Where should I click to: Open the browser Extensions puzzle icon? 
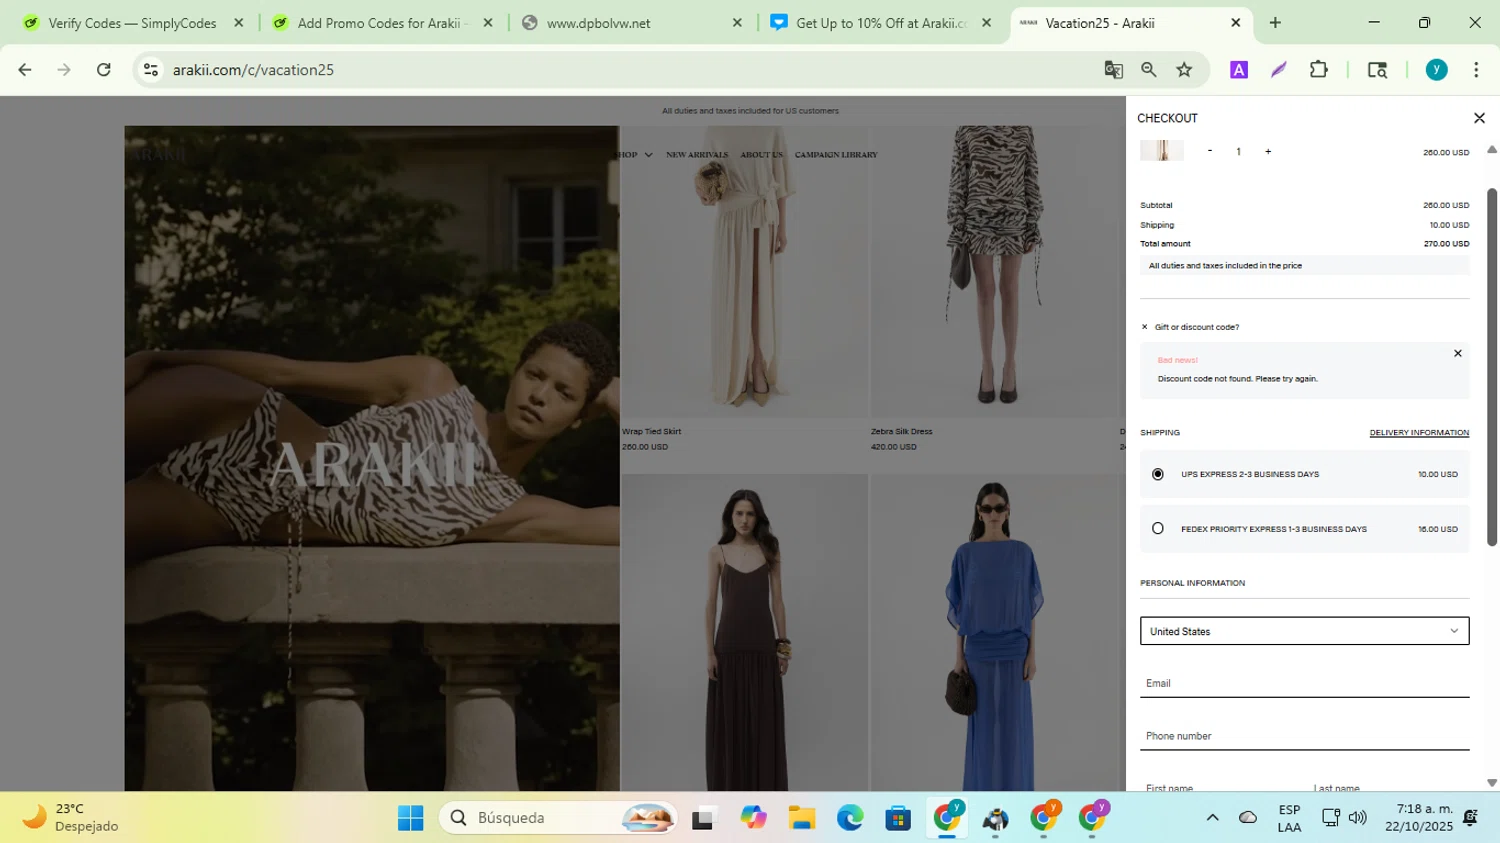[x=1318, y=70]
